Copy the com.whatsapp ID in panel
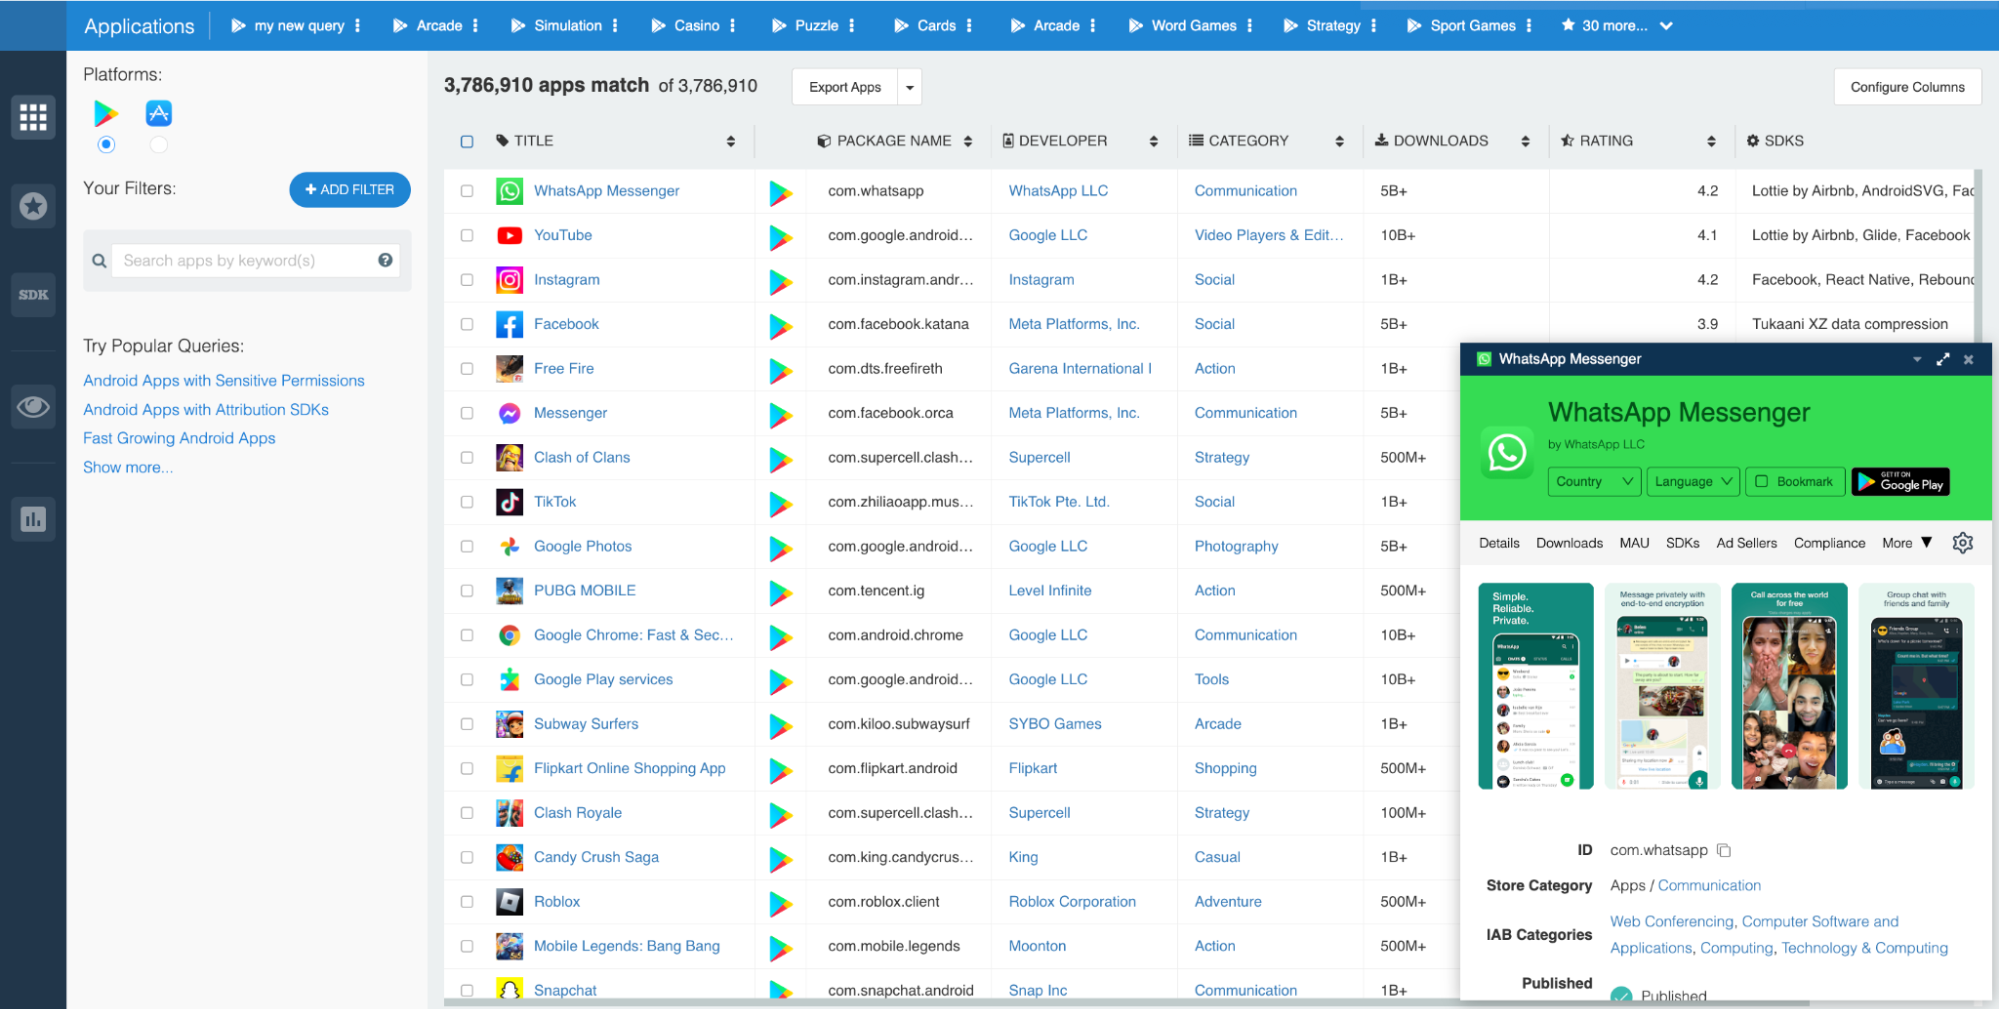This screenshot has height=1010, width=1999. [x=1724, y=850]
